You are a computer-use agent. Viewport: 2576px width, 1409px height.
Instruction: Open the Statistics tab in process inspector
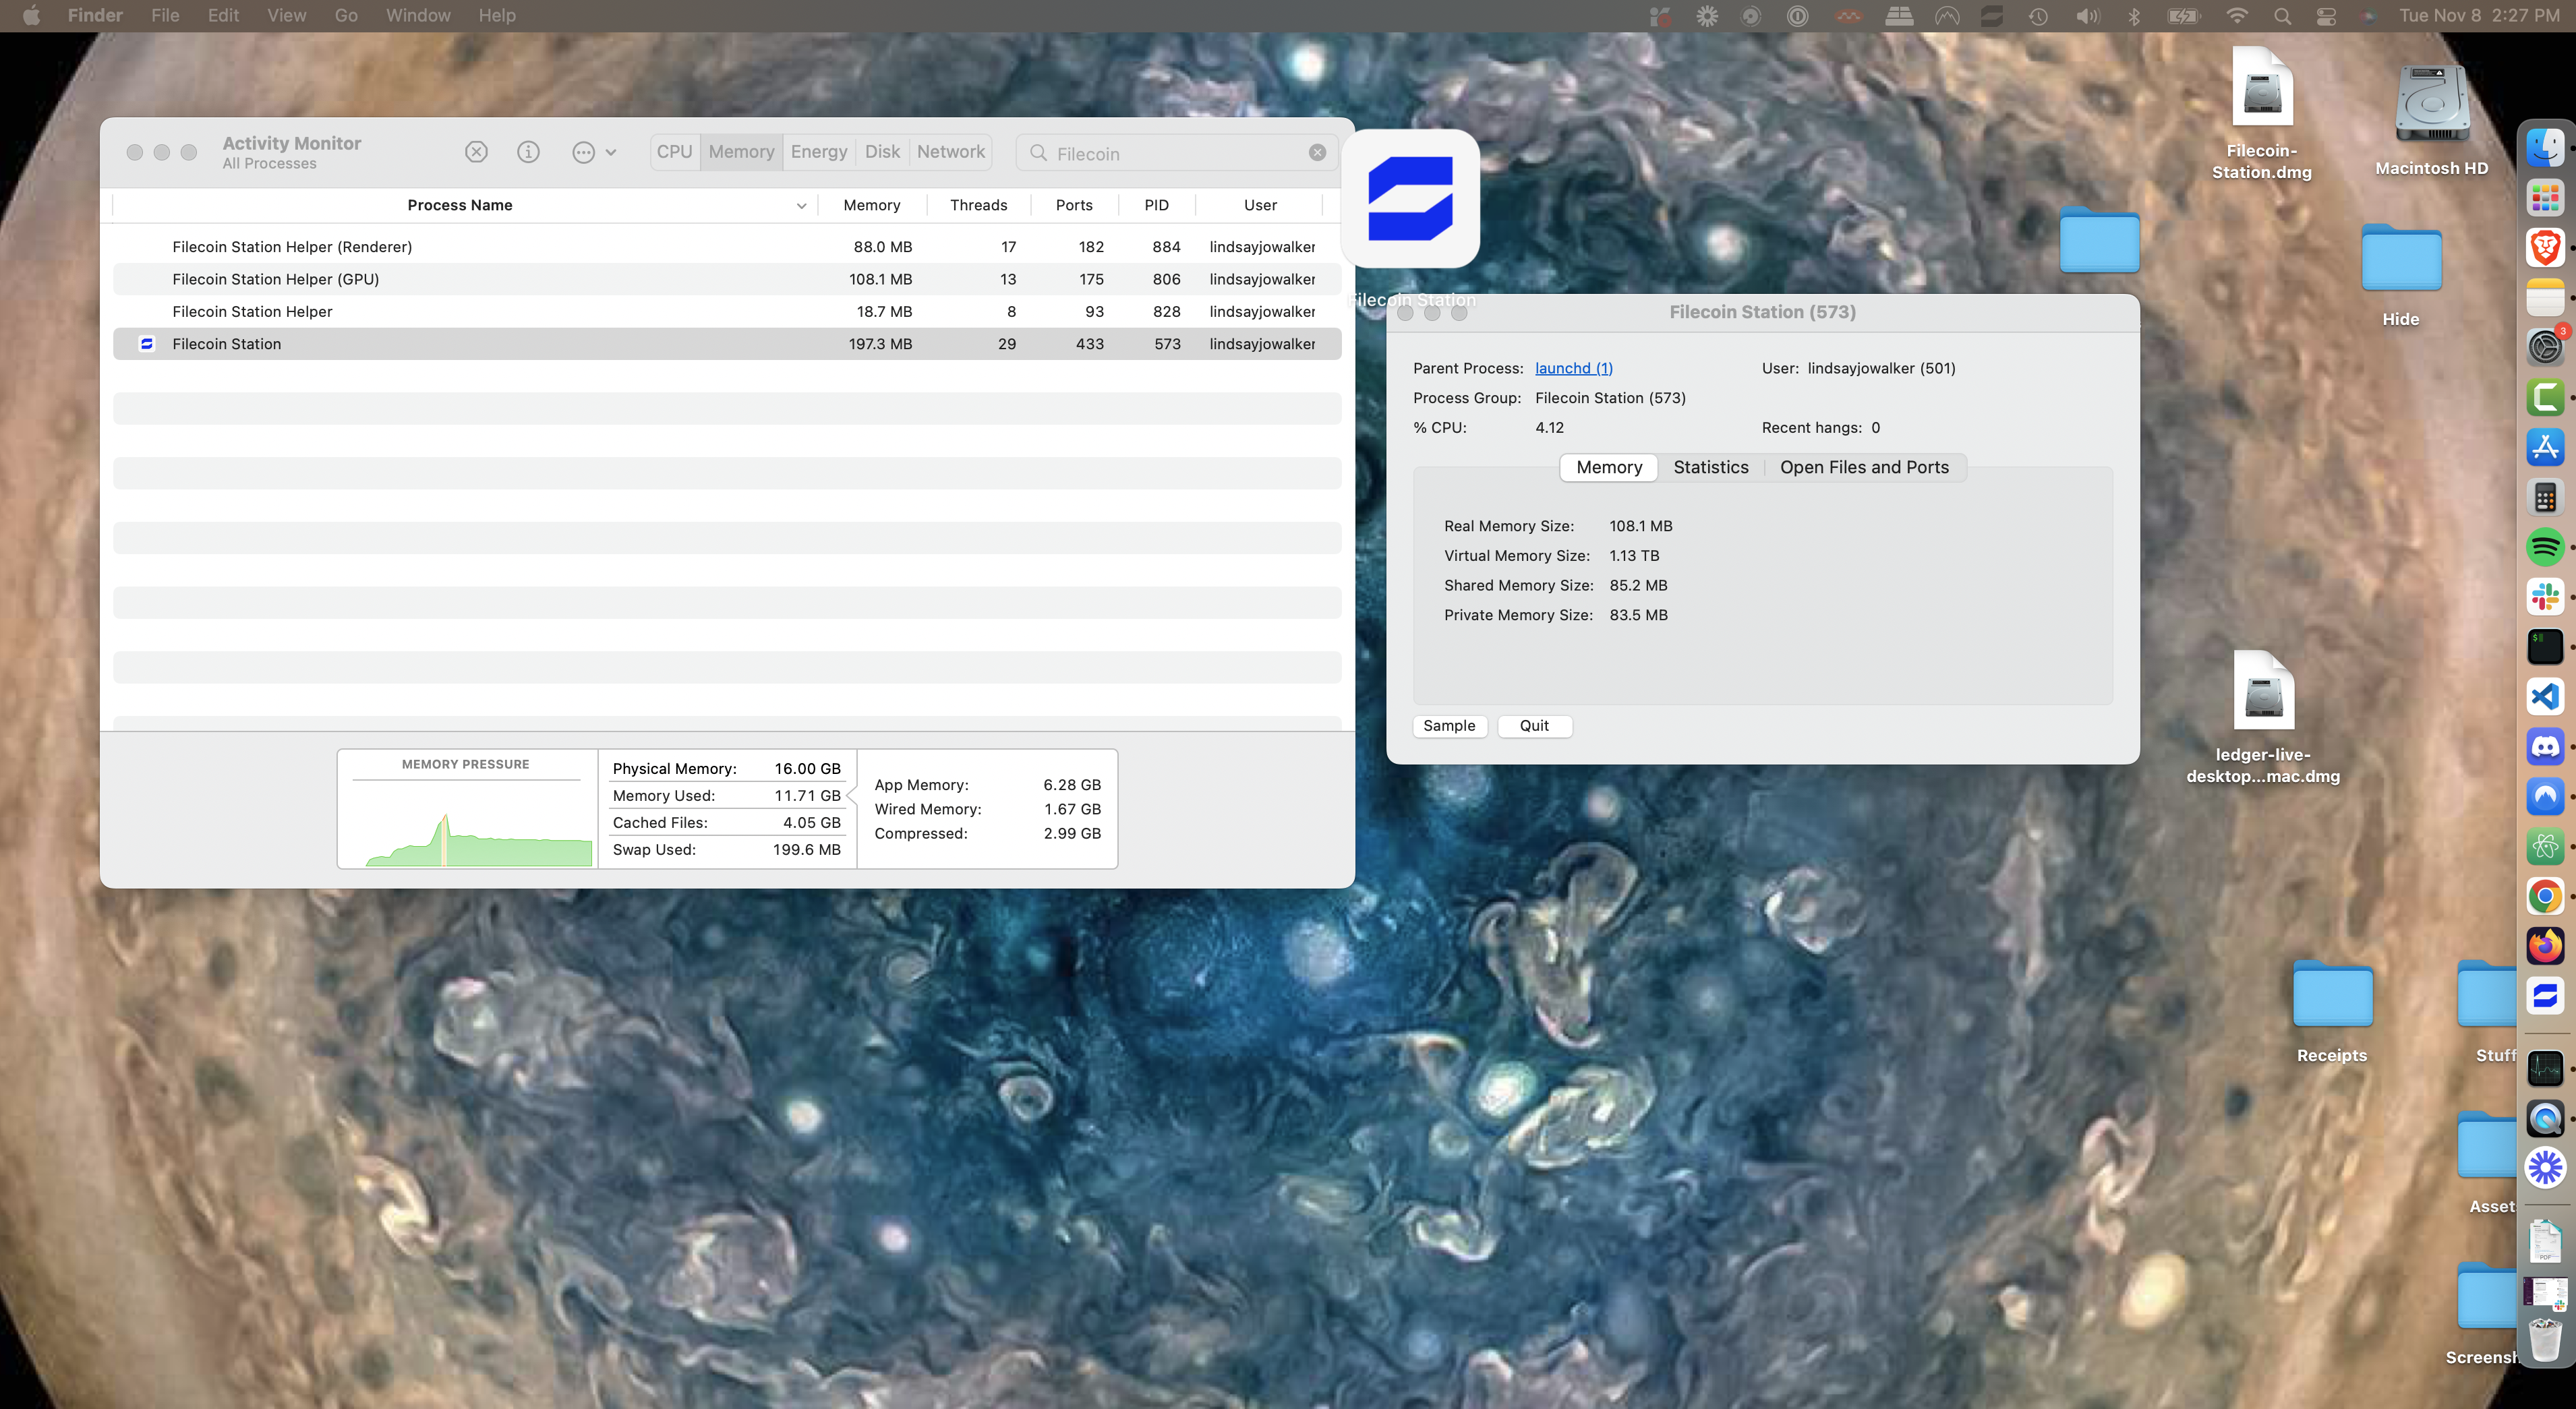tap(1710, 467)
